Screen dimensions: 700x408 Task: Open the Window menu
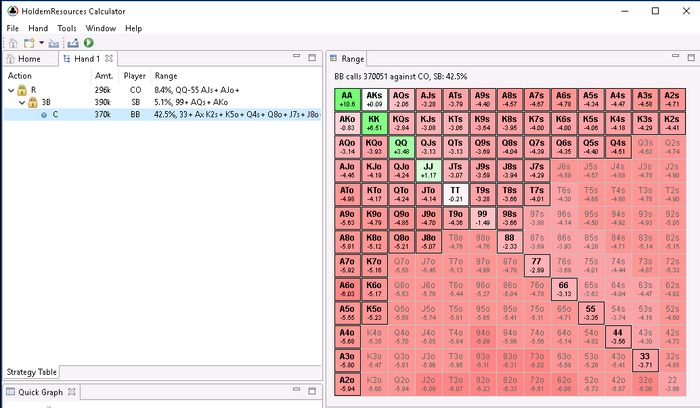[101, 28]
